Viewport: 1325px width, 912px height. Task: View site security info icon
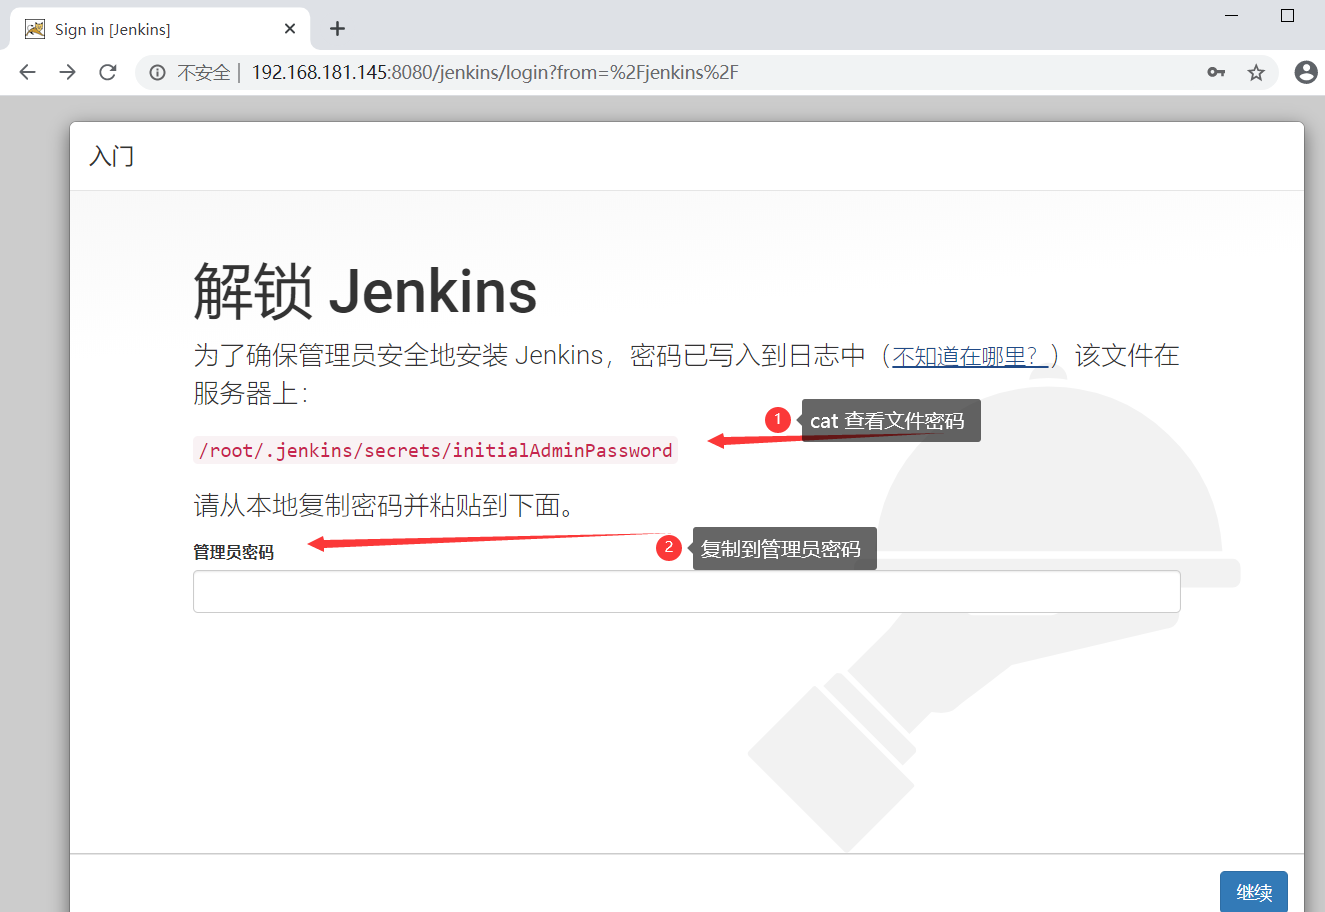point(157,72)
